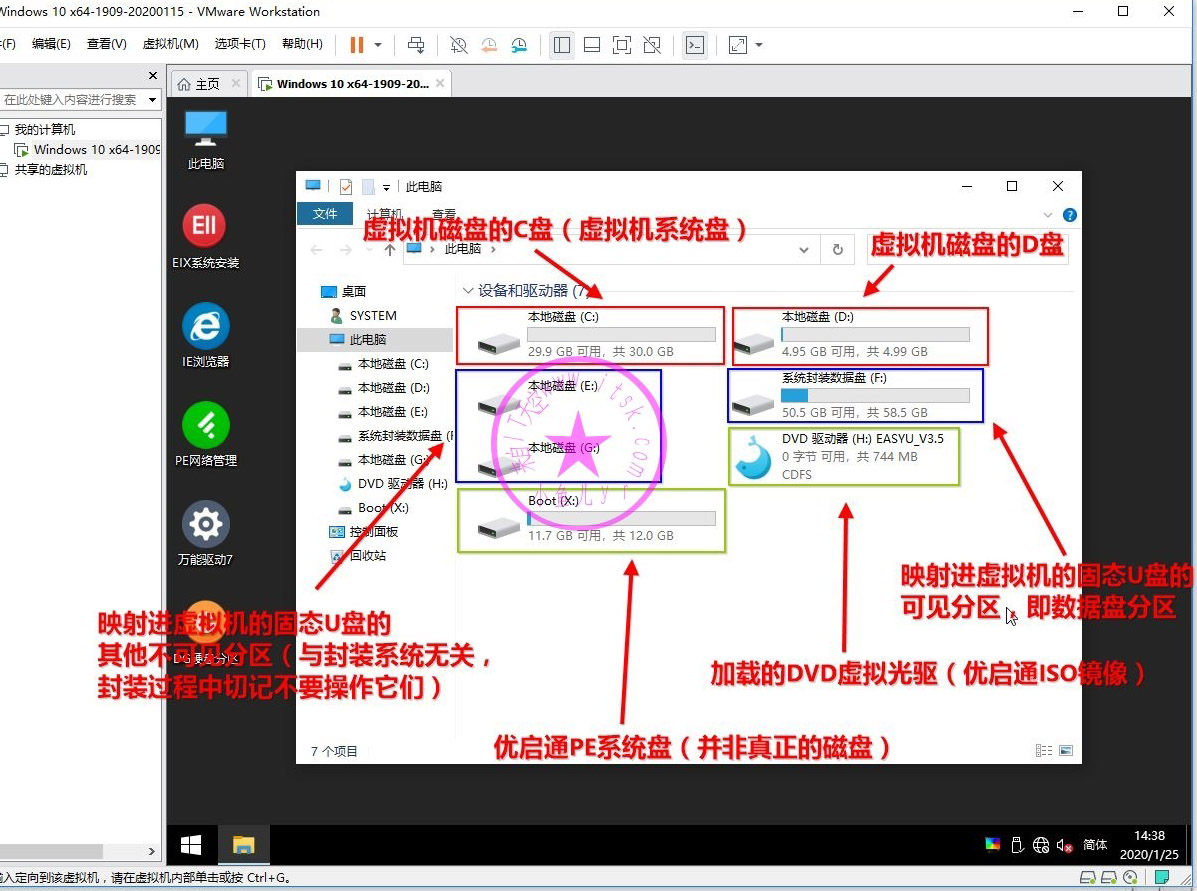1197x891 pixels.
Task: Open the PE网络管理 desktop icon
Action: click(205, 434)
